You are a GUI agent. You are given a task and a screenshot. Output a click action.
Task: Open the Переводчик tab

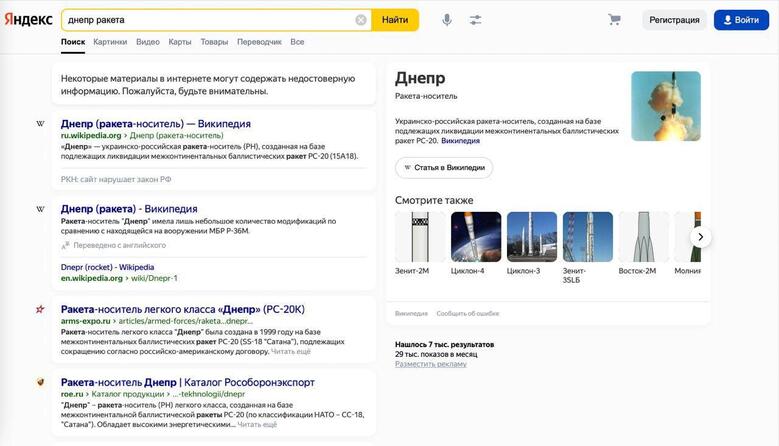[259, 42]
